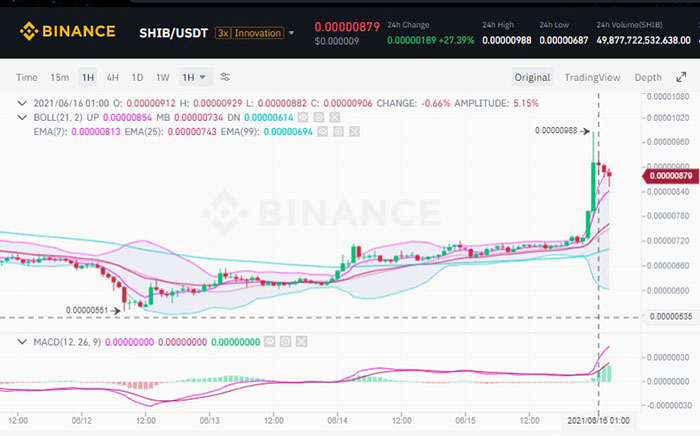This screenshot has width=700, height=436.
Task: Open EMA indicator settings
Action: click(338, 132)
